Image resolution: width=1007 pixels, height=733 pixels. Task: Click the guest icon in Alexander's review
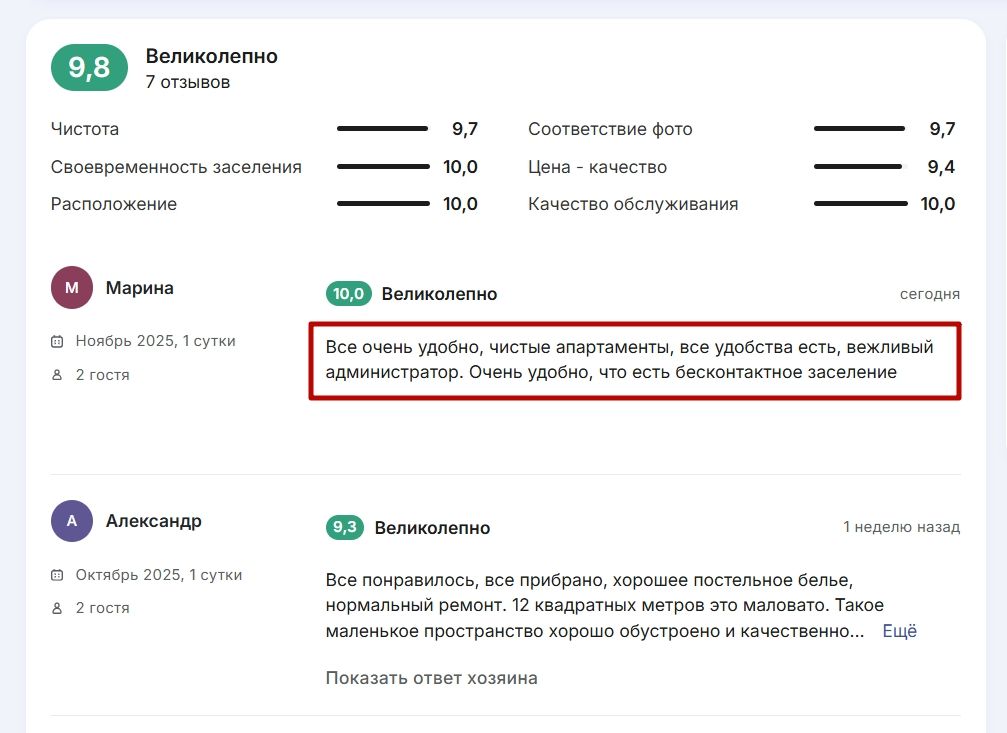pos(57,608)
